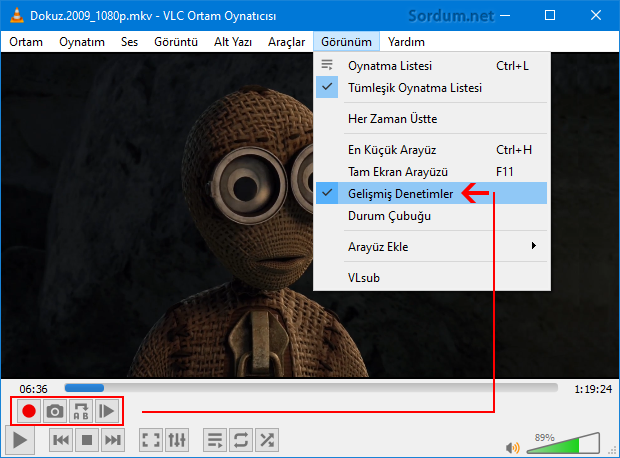The height and width of the screenshot is (458, 620).
Task: Click the elapsed time 06:36 label
Action: pos(34,389)
